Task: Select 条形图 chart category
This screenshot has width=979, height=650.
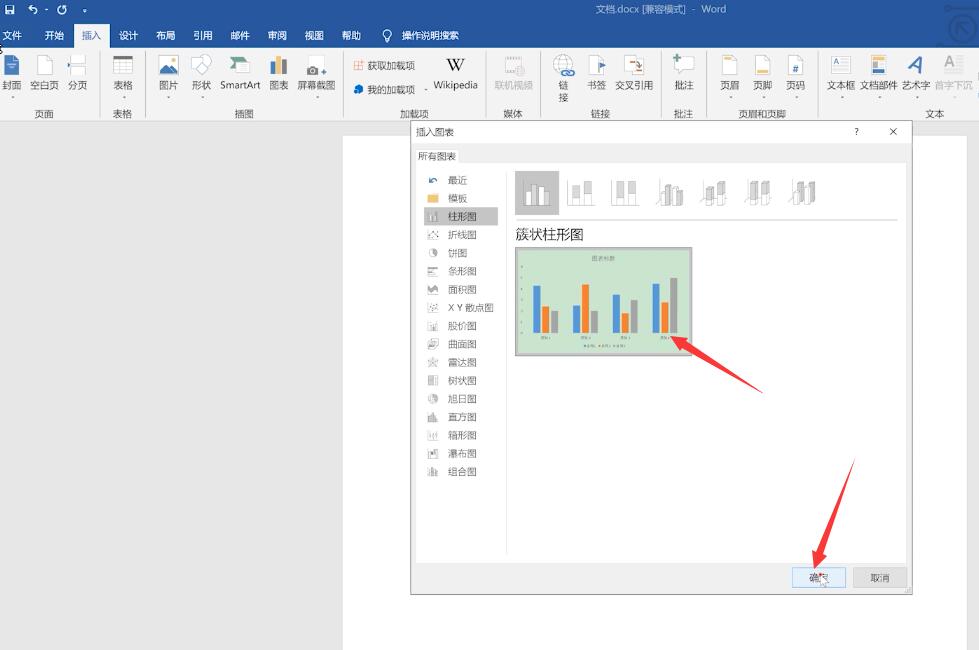Action: [461, 271]
